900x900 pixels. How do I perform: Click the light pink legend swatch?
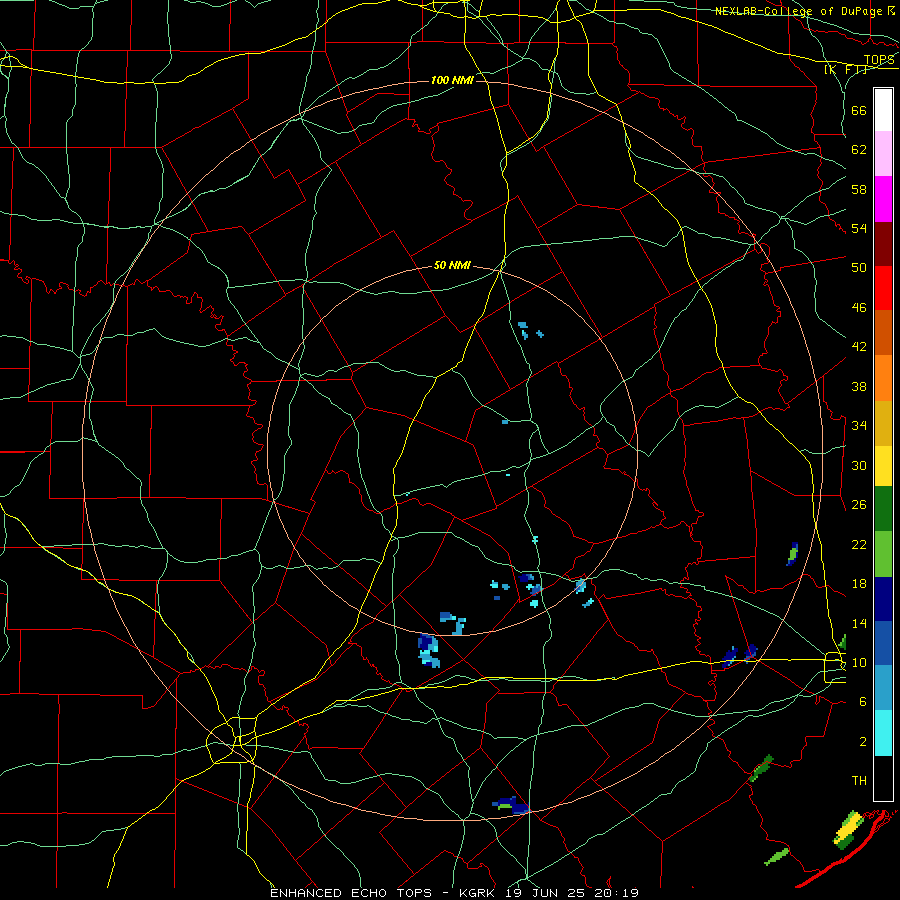883,154
